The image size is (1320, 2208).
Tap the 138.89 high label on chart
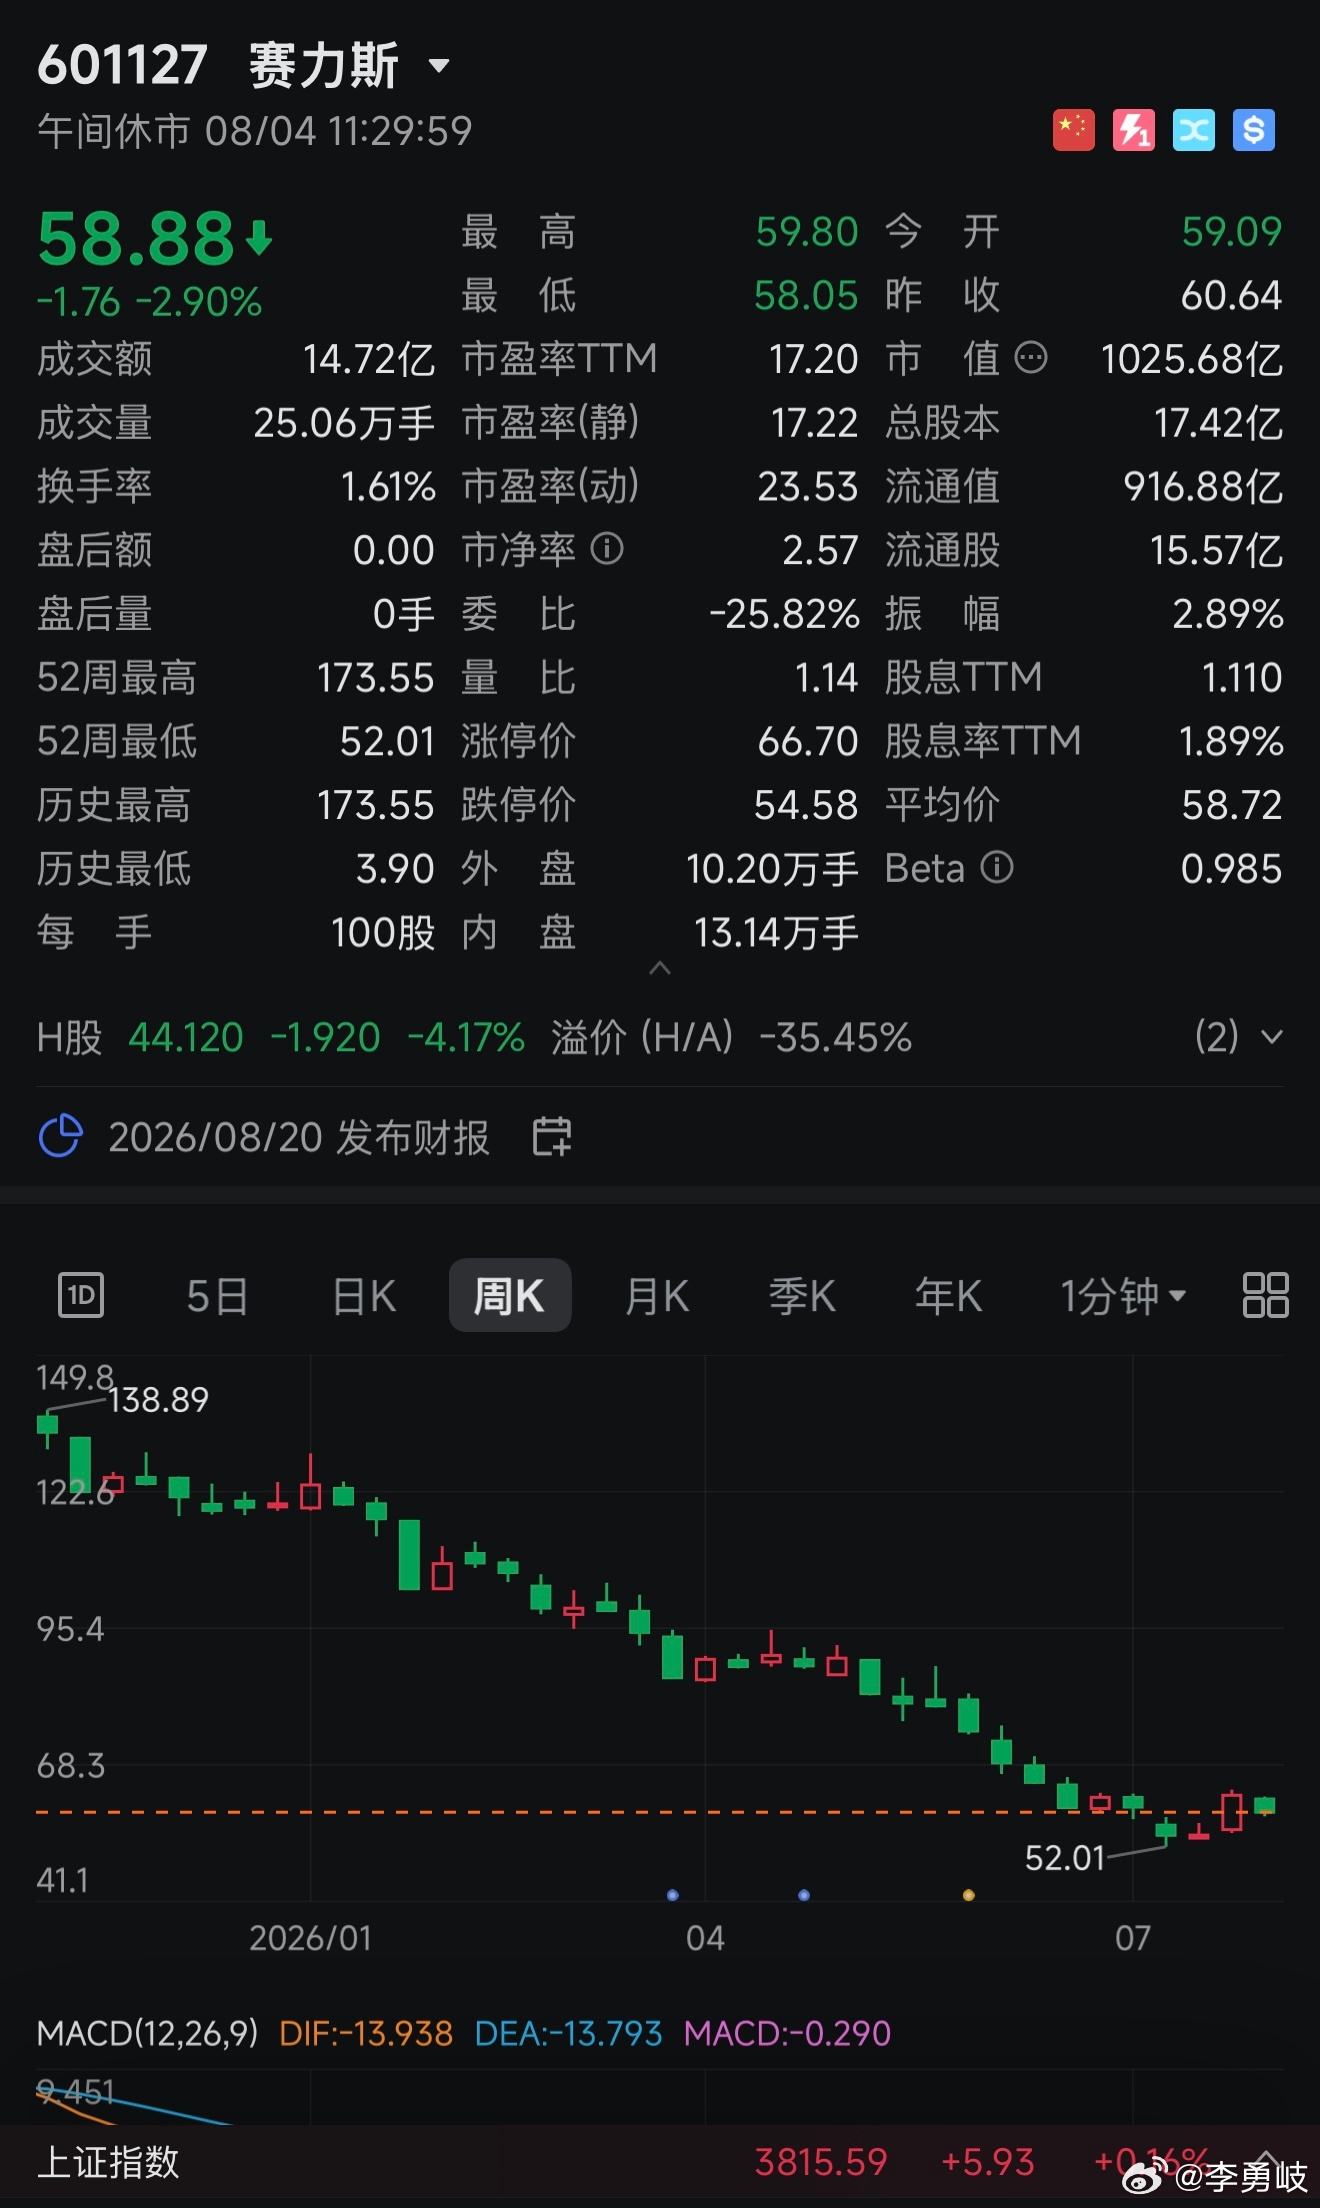[159, 1400]
